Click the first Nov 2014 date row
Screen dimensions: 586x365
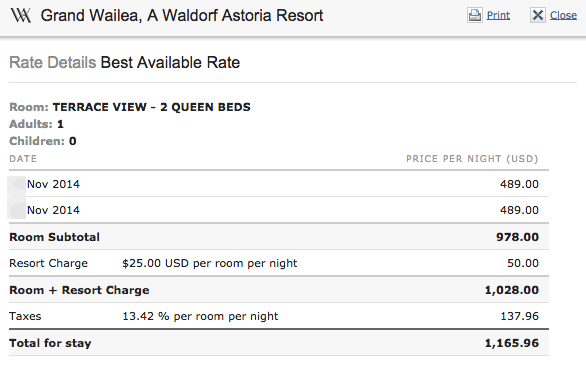(x=279, y=184)
